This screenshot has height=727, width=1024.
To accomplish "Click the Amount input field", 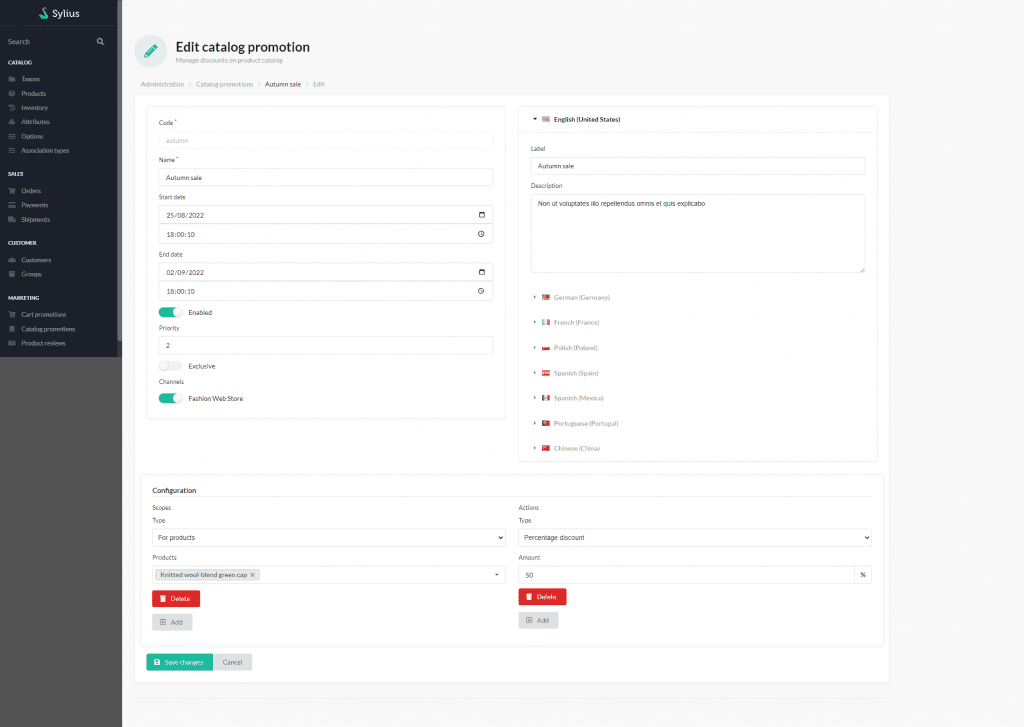I will pos(686,575).
